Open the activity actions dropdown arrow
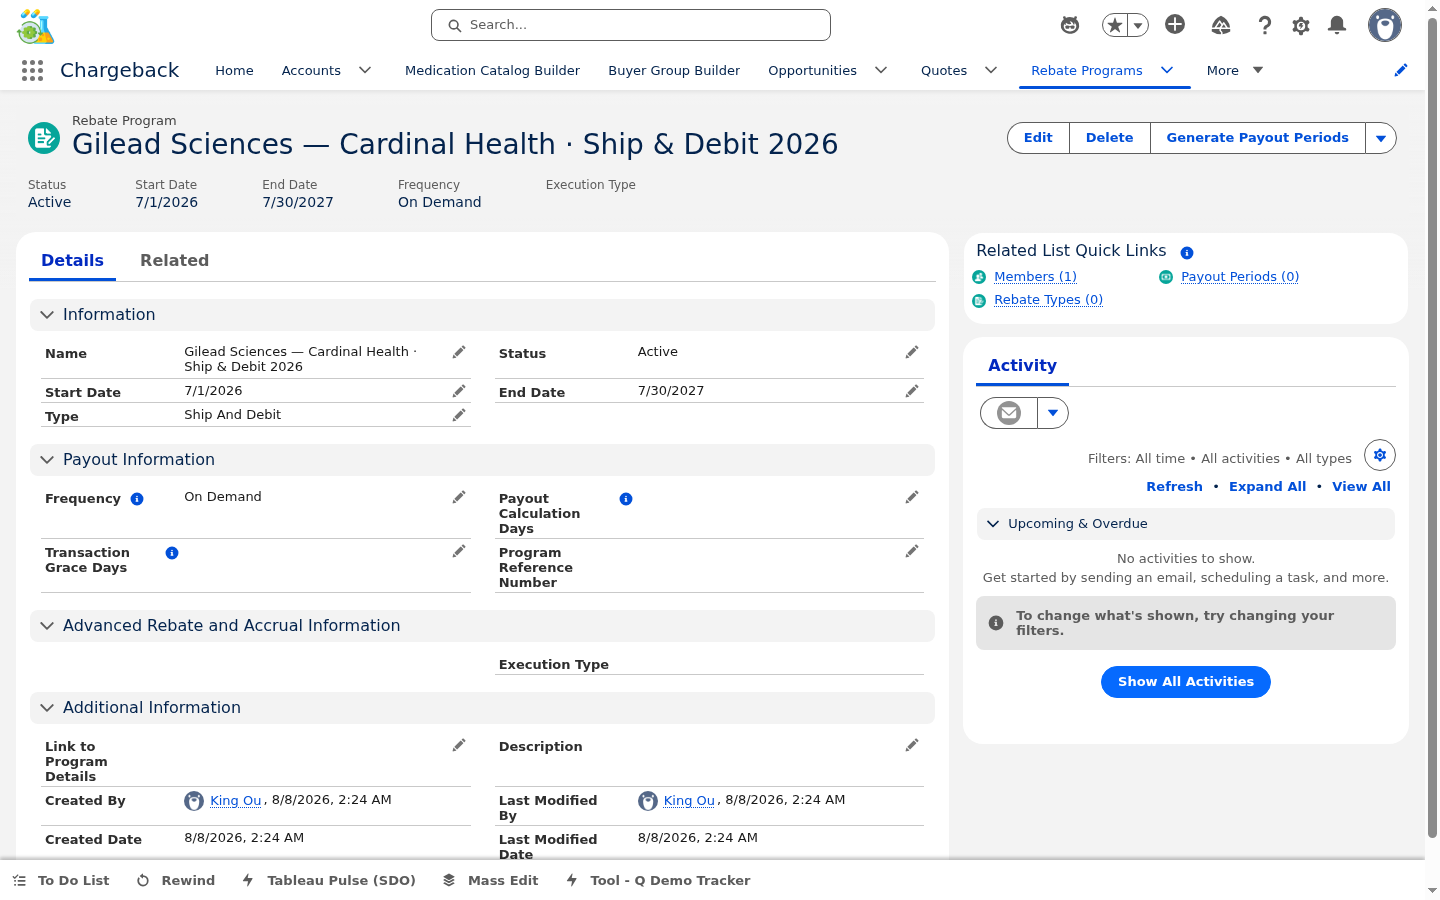This screenshot has width=1440, height=900. [x=1053, y=413]
